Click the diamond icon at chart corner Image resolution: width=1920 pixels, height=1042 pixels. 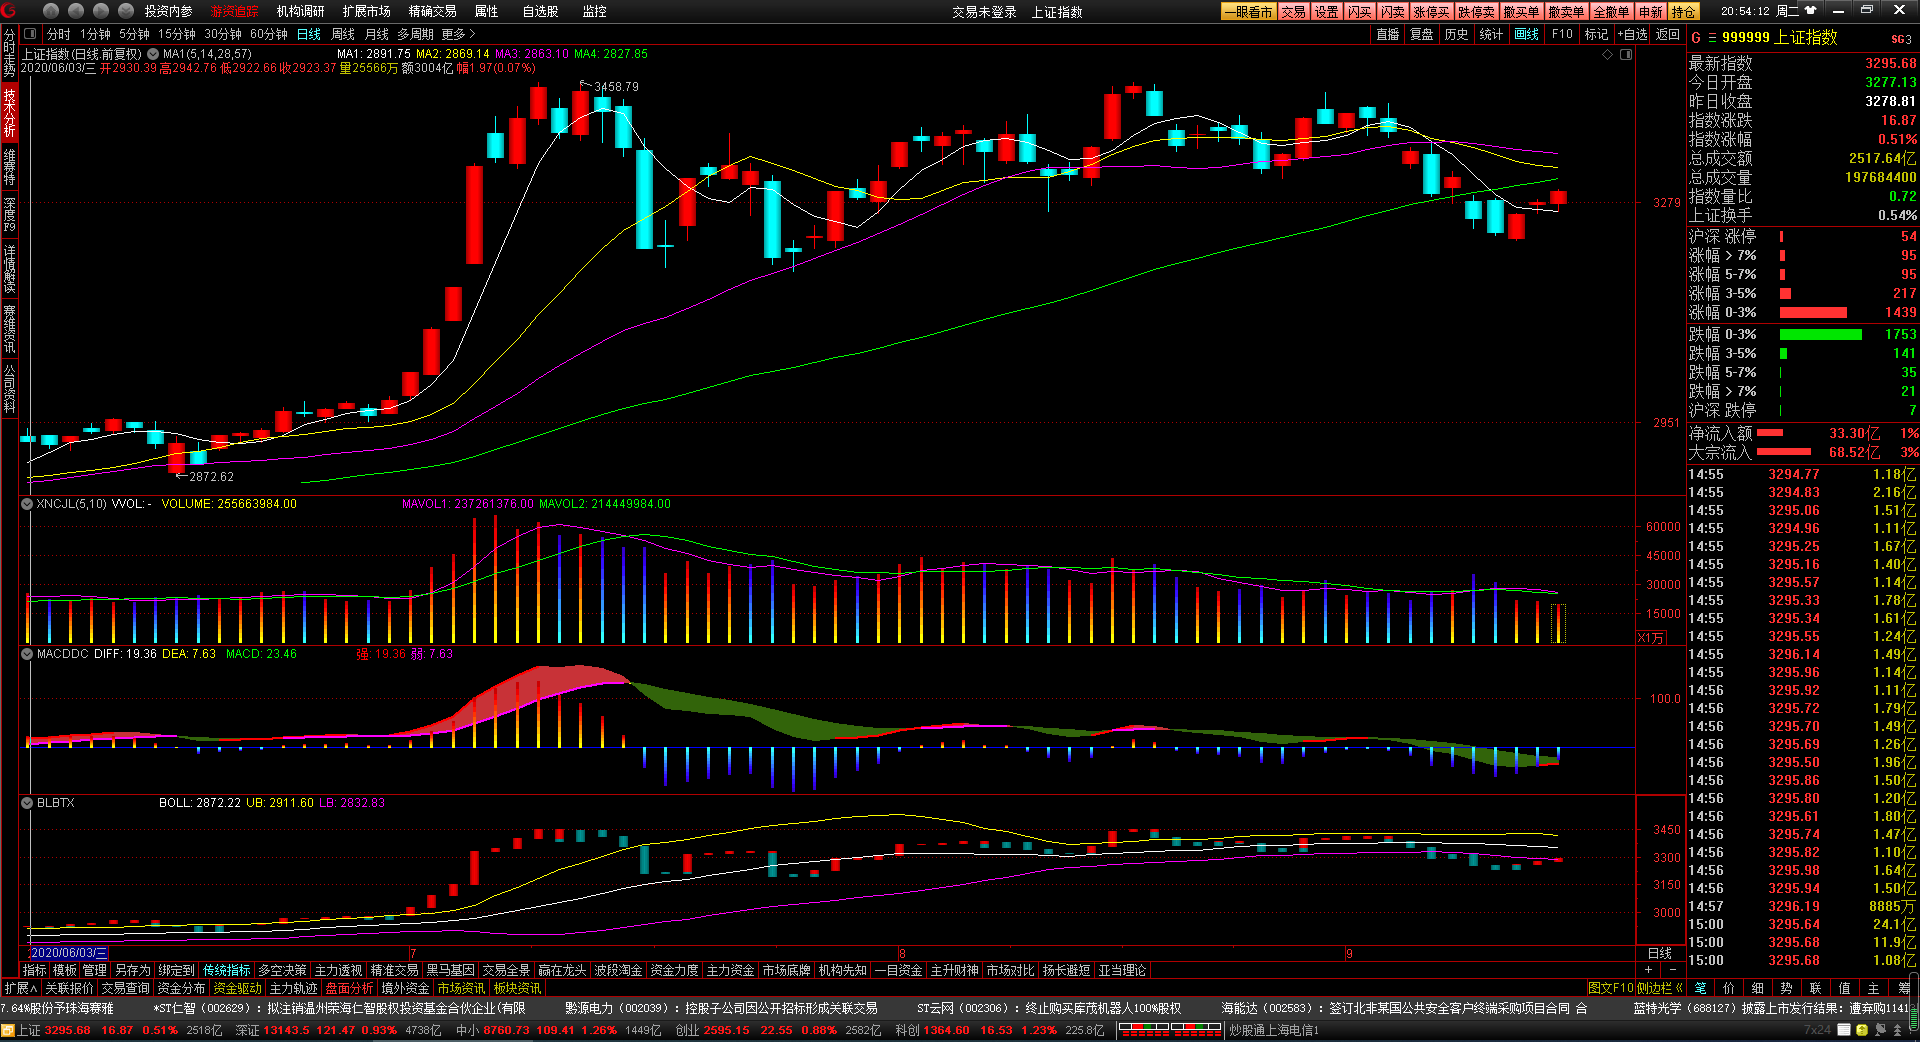tap(1608, 54)
